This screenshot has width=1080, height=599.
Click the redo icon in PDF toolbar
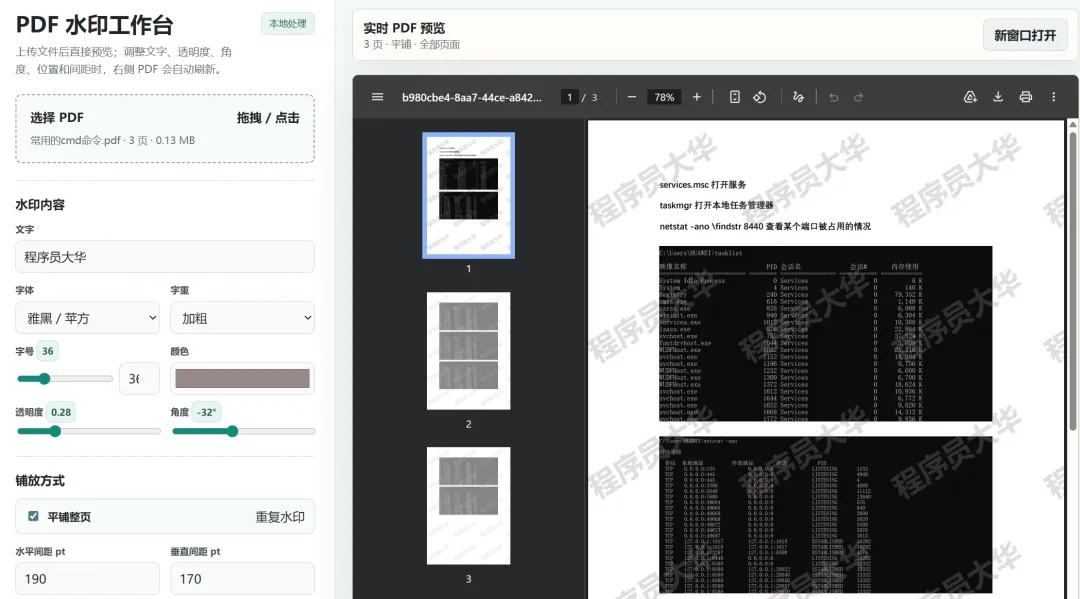(858, 97)
